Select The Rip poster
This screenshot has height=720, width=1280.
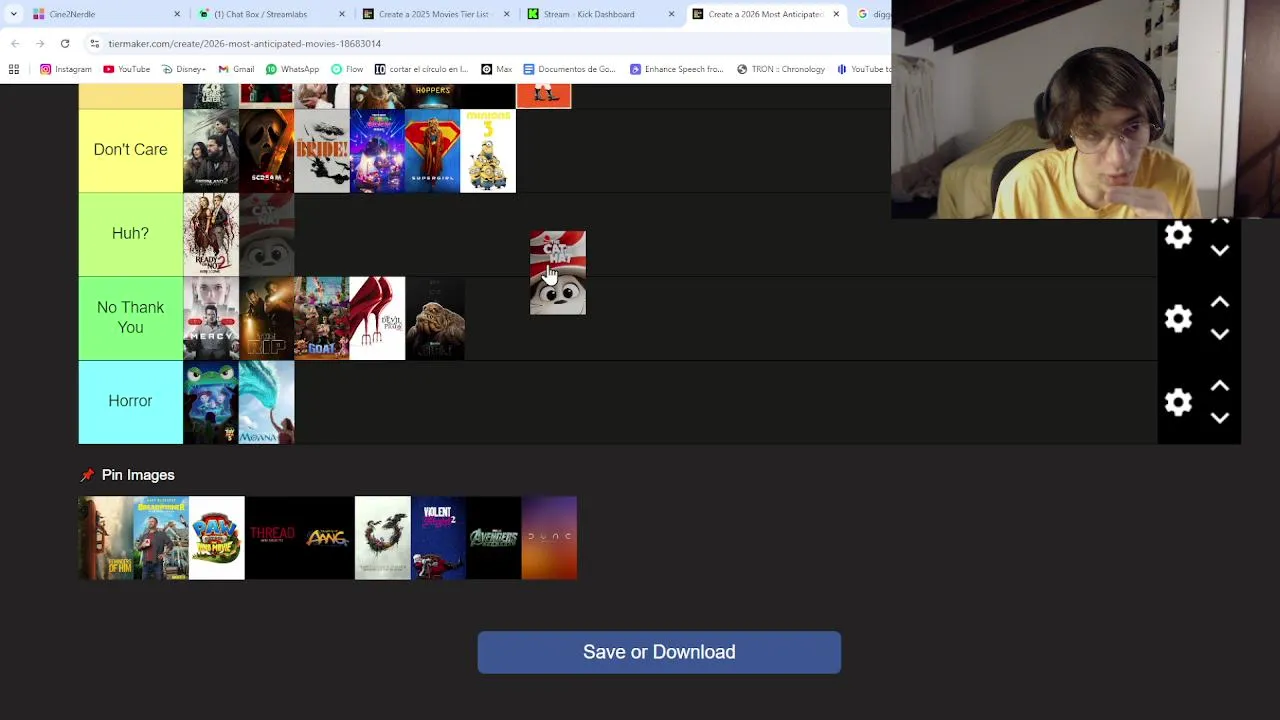[266, 318]
